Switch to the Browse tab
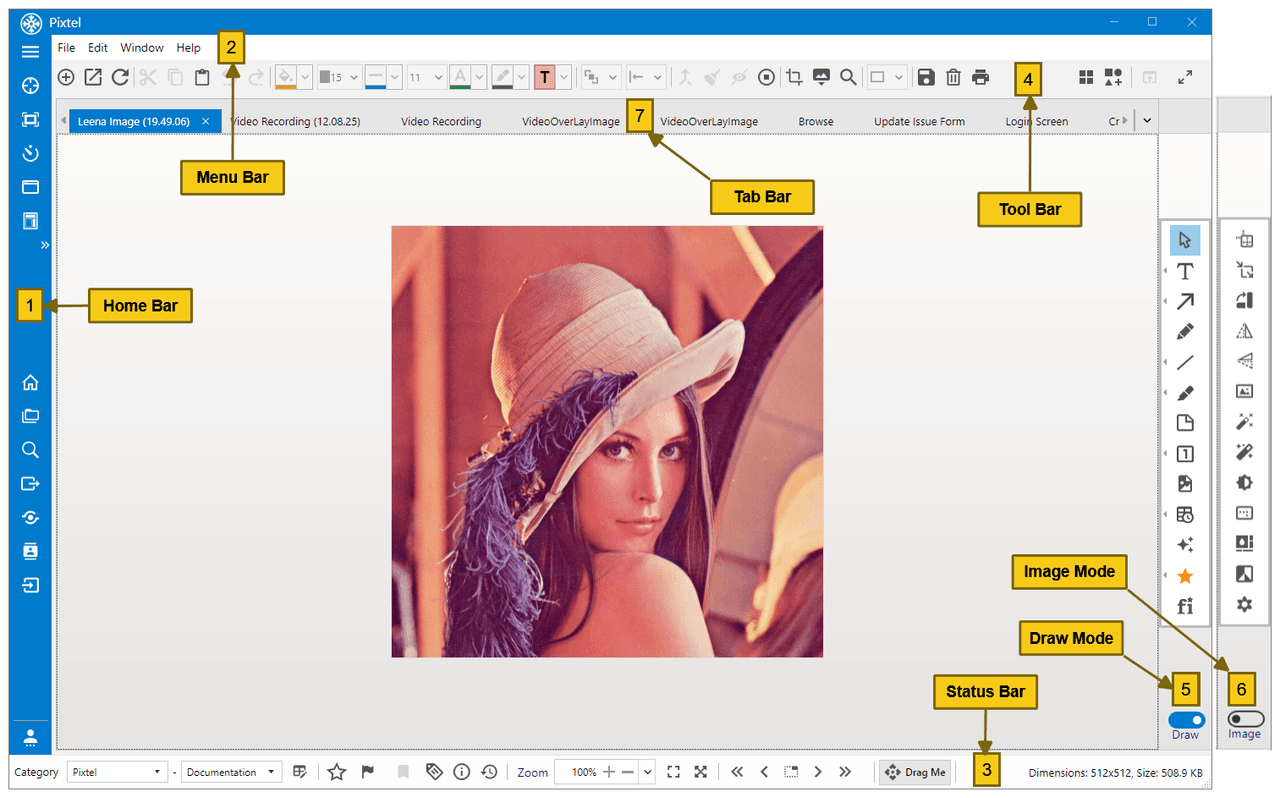Image resolution: width=1280 pixels, height=798 pixels. click(x=816, y=121)
